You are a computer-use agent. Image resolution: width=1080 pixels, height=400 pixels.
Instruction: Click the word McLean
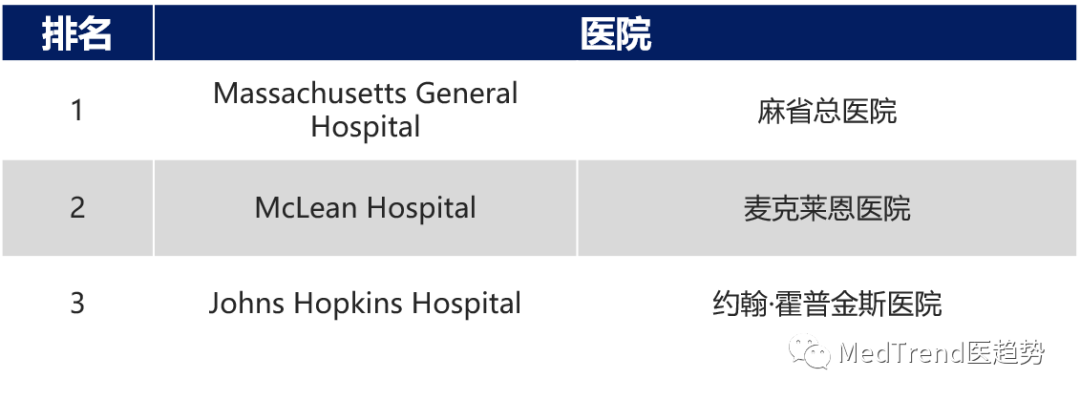tap(306, 208)
